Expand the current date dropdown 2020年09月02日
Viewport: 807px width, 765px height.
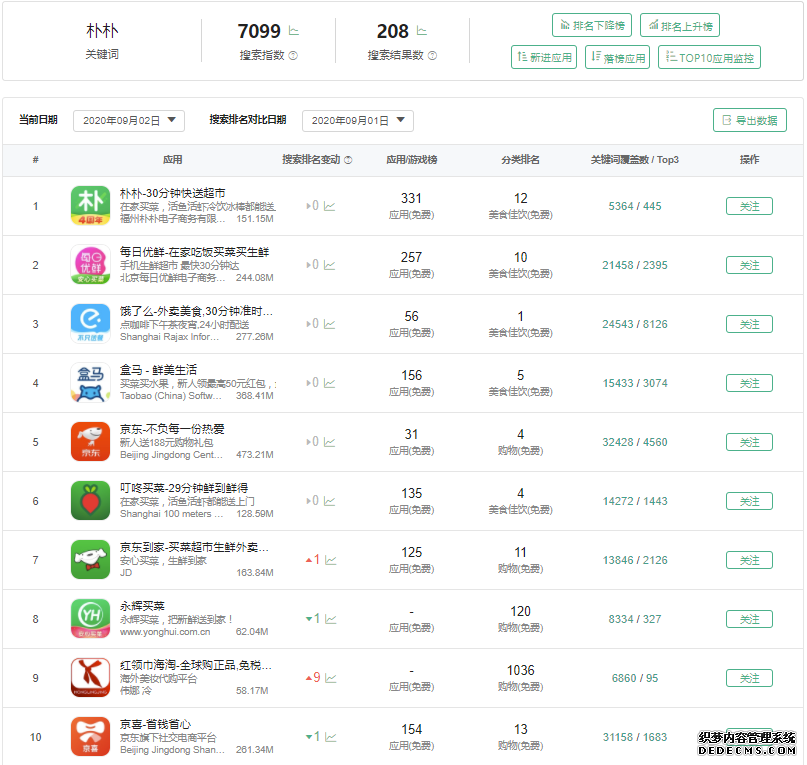pos(128,120)
